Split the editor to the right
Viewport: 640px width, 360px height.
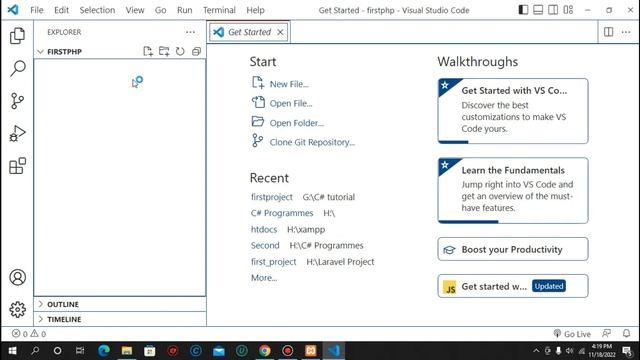pos(608,32)
